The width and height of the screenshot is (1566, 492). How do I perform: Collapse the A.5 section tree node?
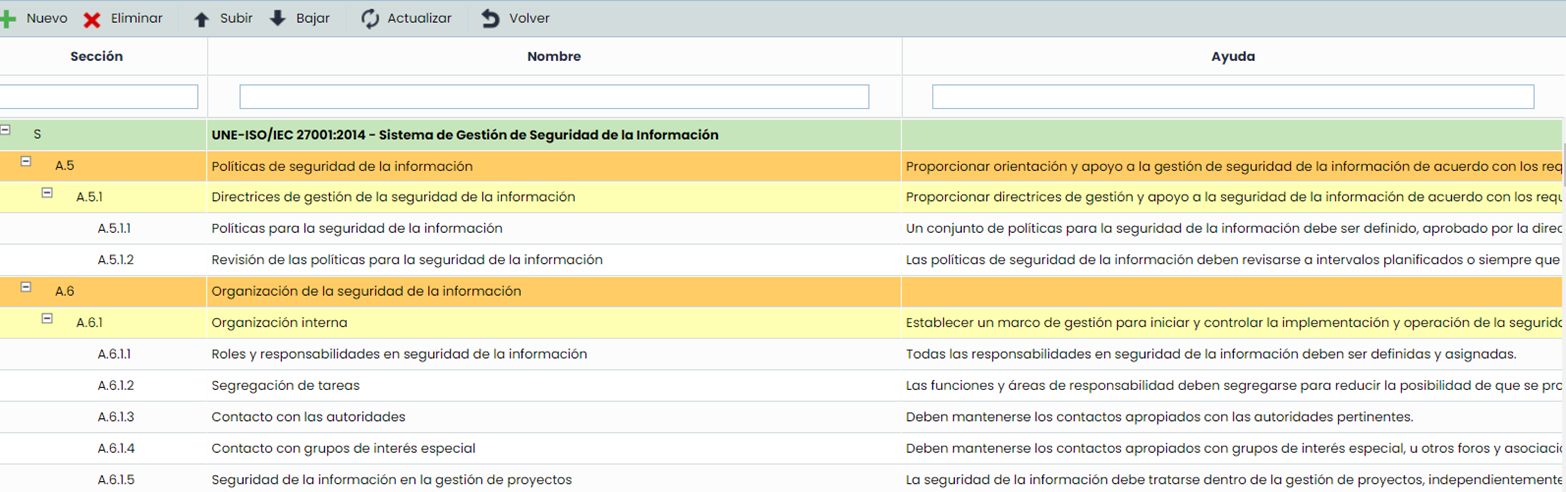[x=27, y=161]
